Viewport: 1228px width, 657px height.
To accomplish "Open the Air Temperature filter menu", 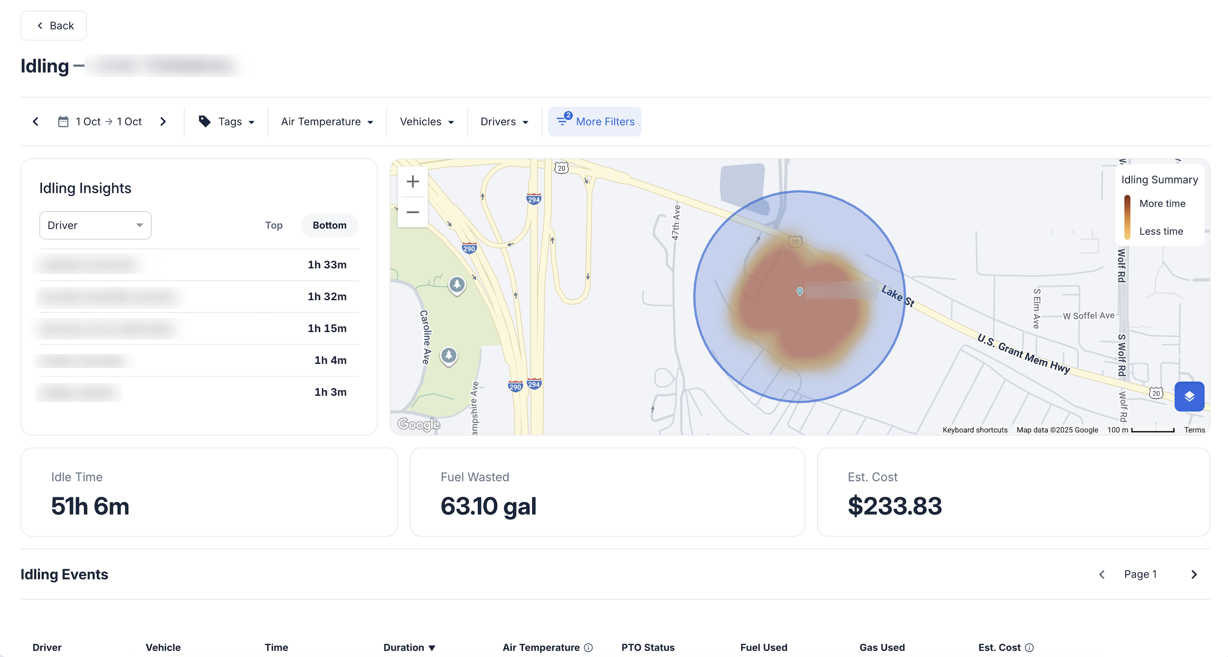I will point(326,121).
